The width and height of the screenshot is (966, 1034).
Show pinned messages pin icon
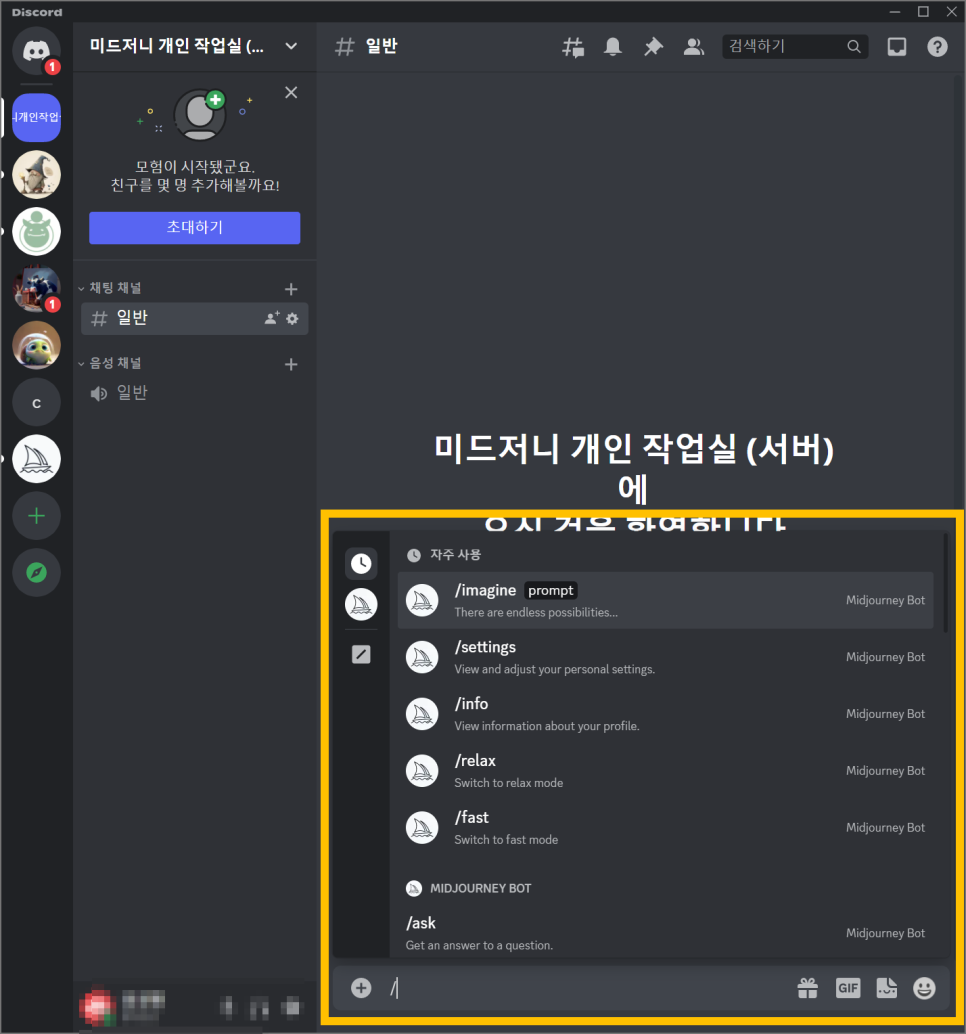(x=653, y=47)
